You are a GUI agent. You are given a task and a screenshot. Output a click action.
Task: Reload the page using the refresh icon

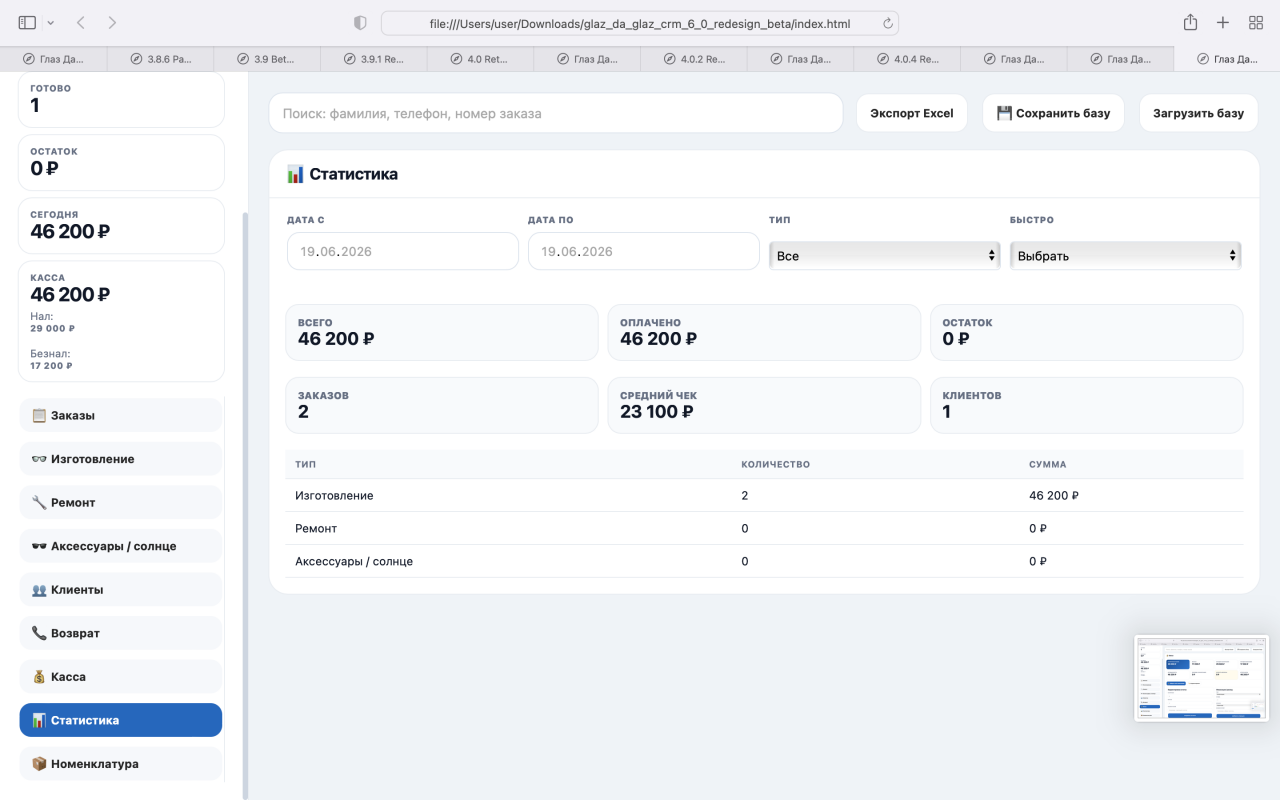tap(887, 23)
